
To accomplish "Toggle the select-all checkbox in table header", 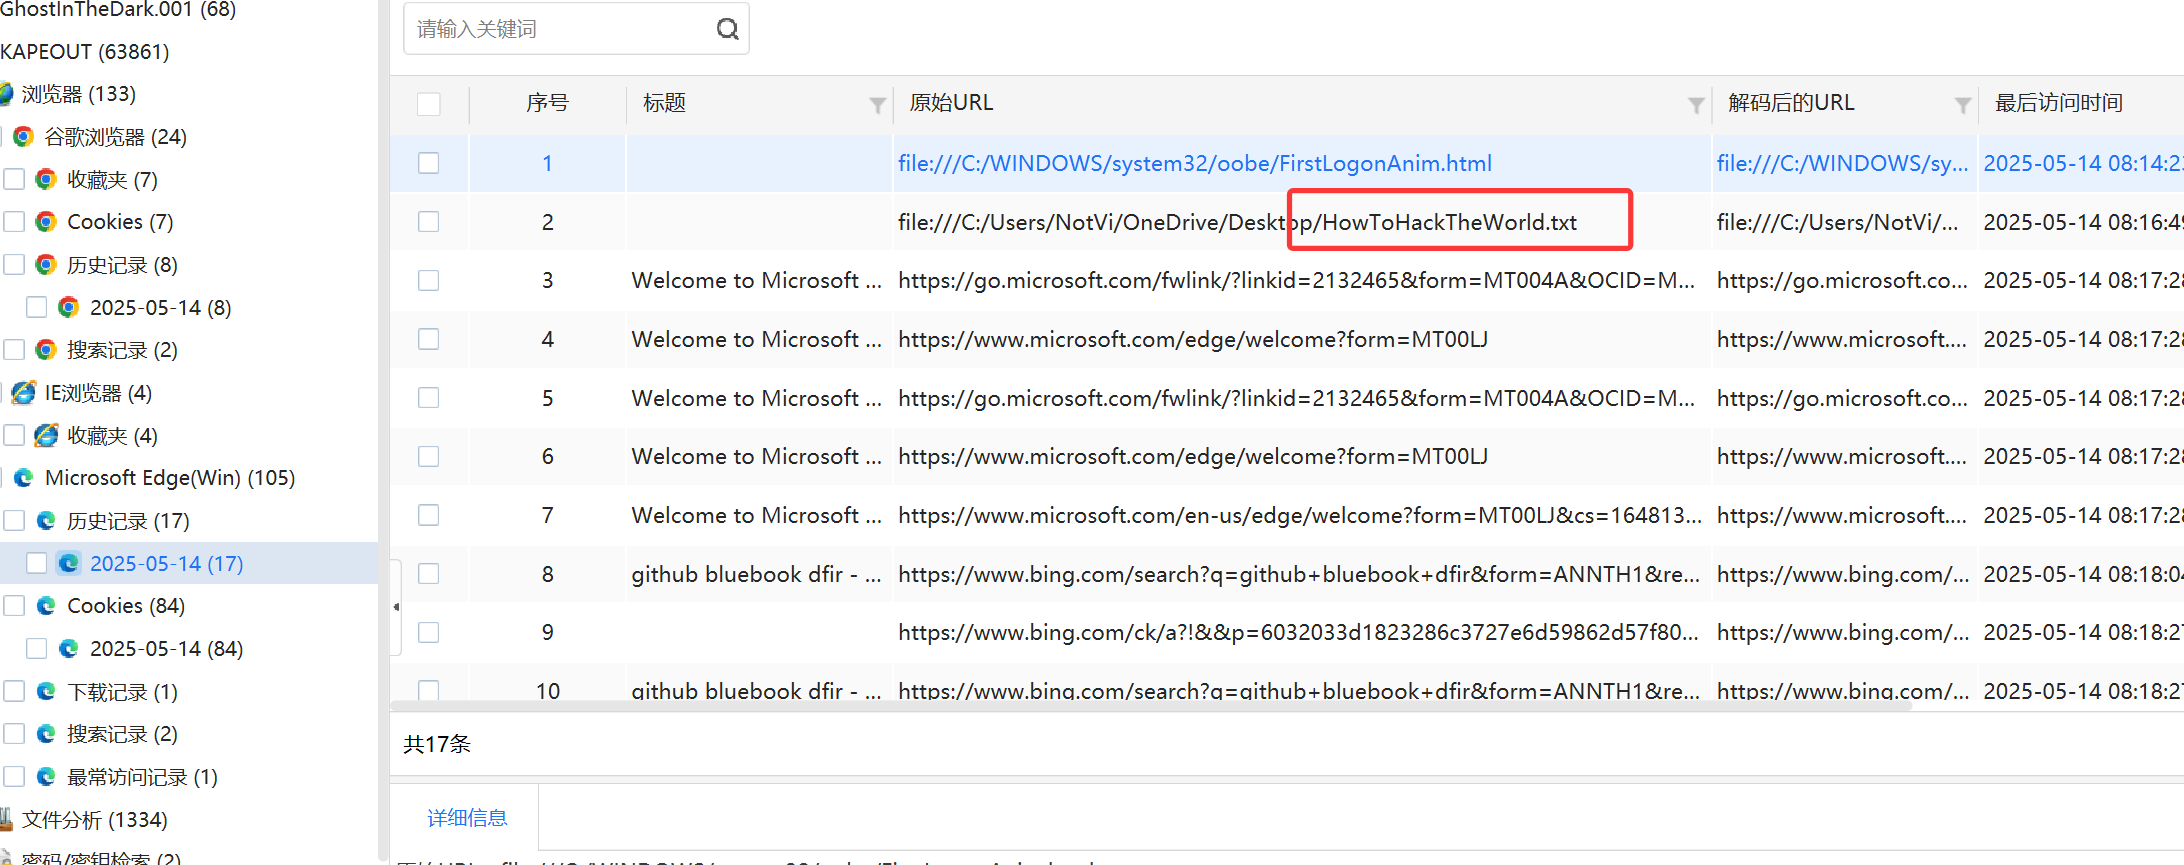I will (428, 104).
